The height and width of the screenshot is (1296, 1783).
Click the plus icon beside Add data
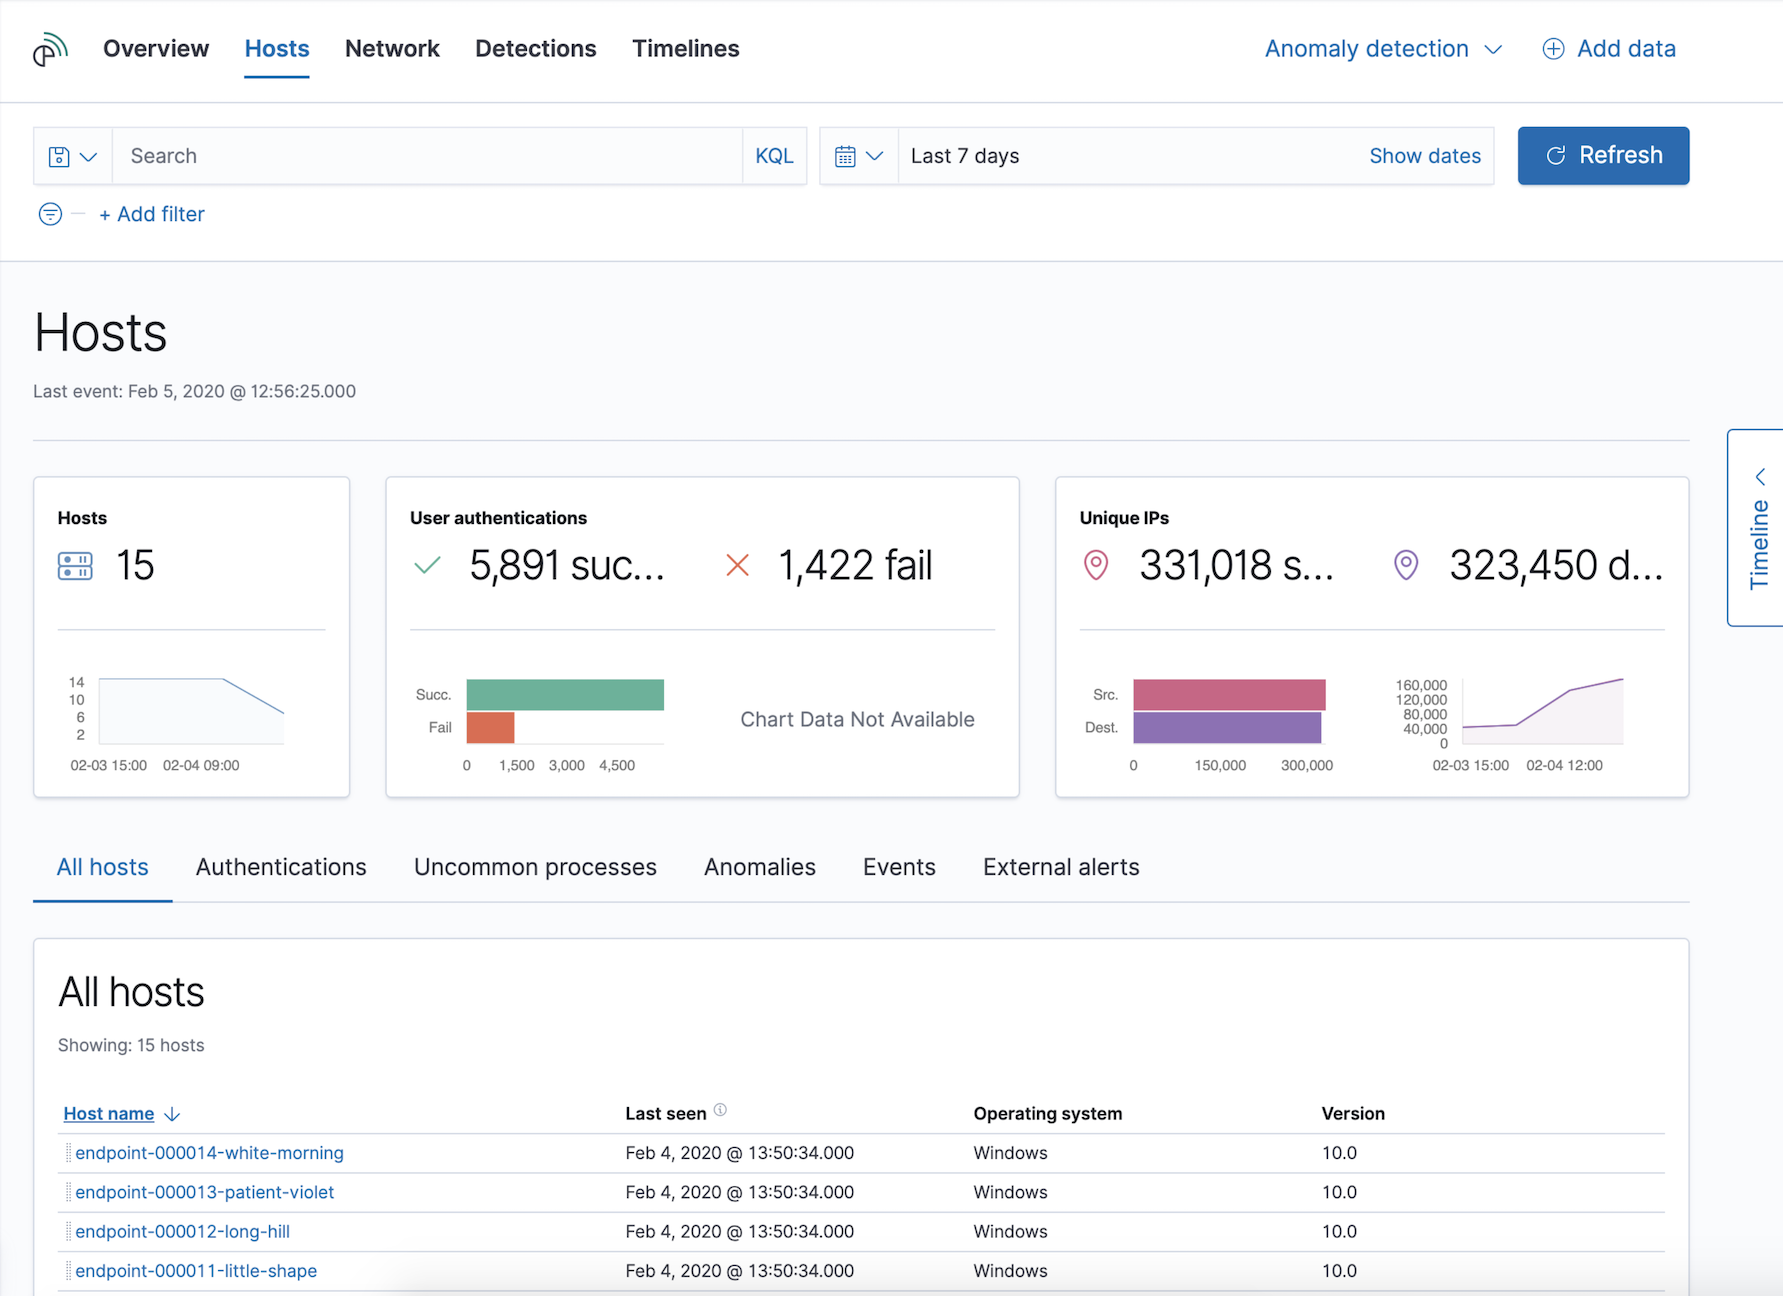[x=1553, y=49]
